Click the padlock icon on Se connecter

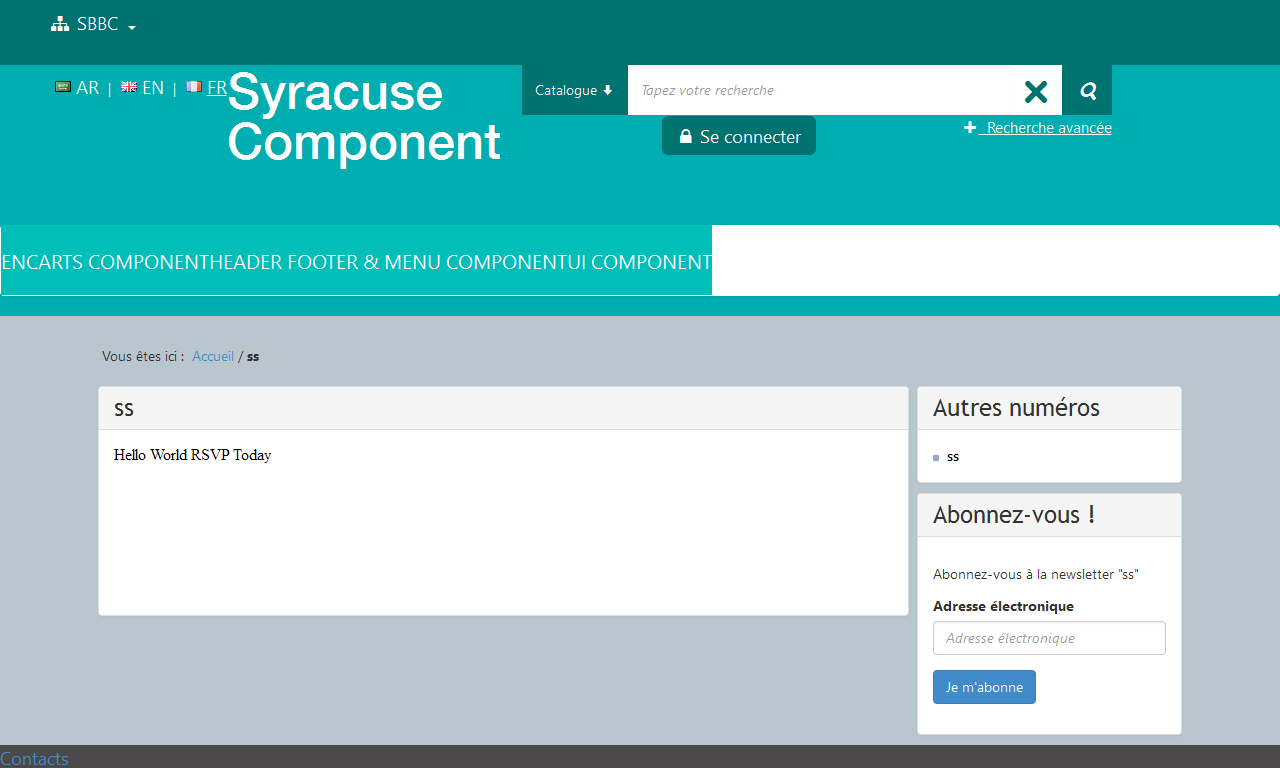(686, 137)
